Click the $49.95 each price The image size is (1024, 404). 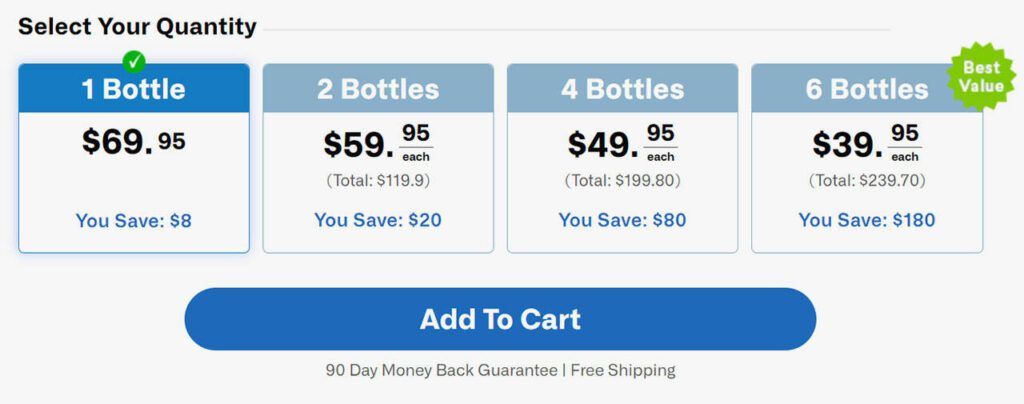click(622, 144)
